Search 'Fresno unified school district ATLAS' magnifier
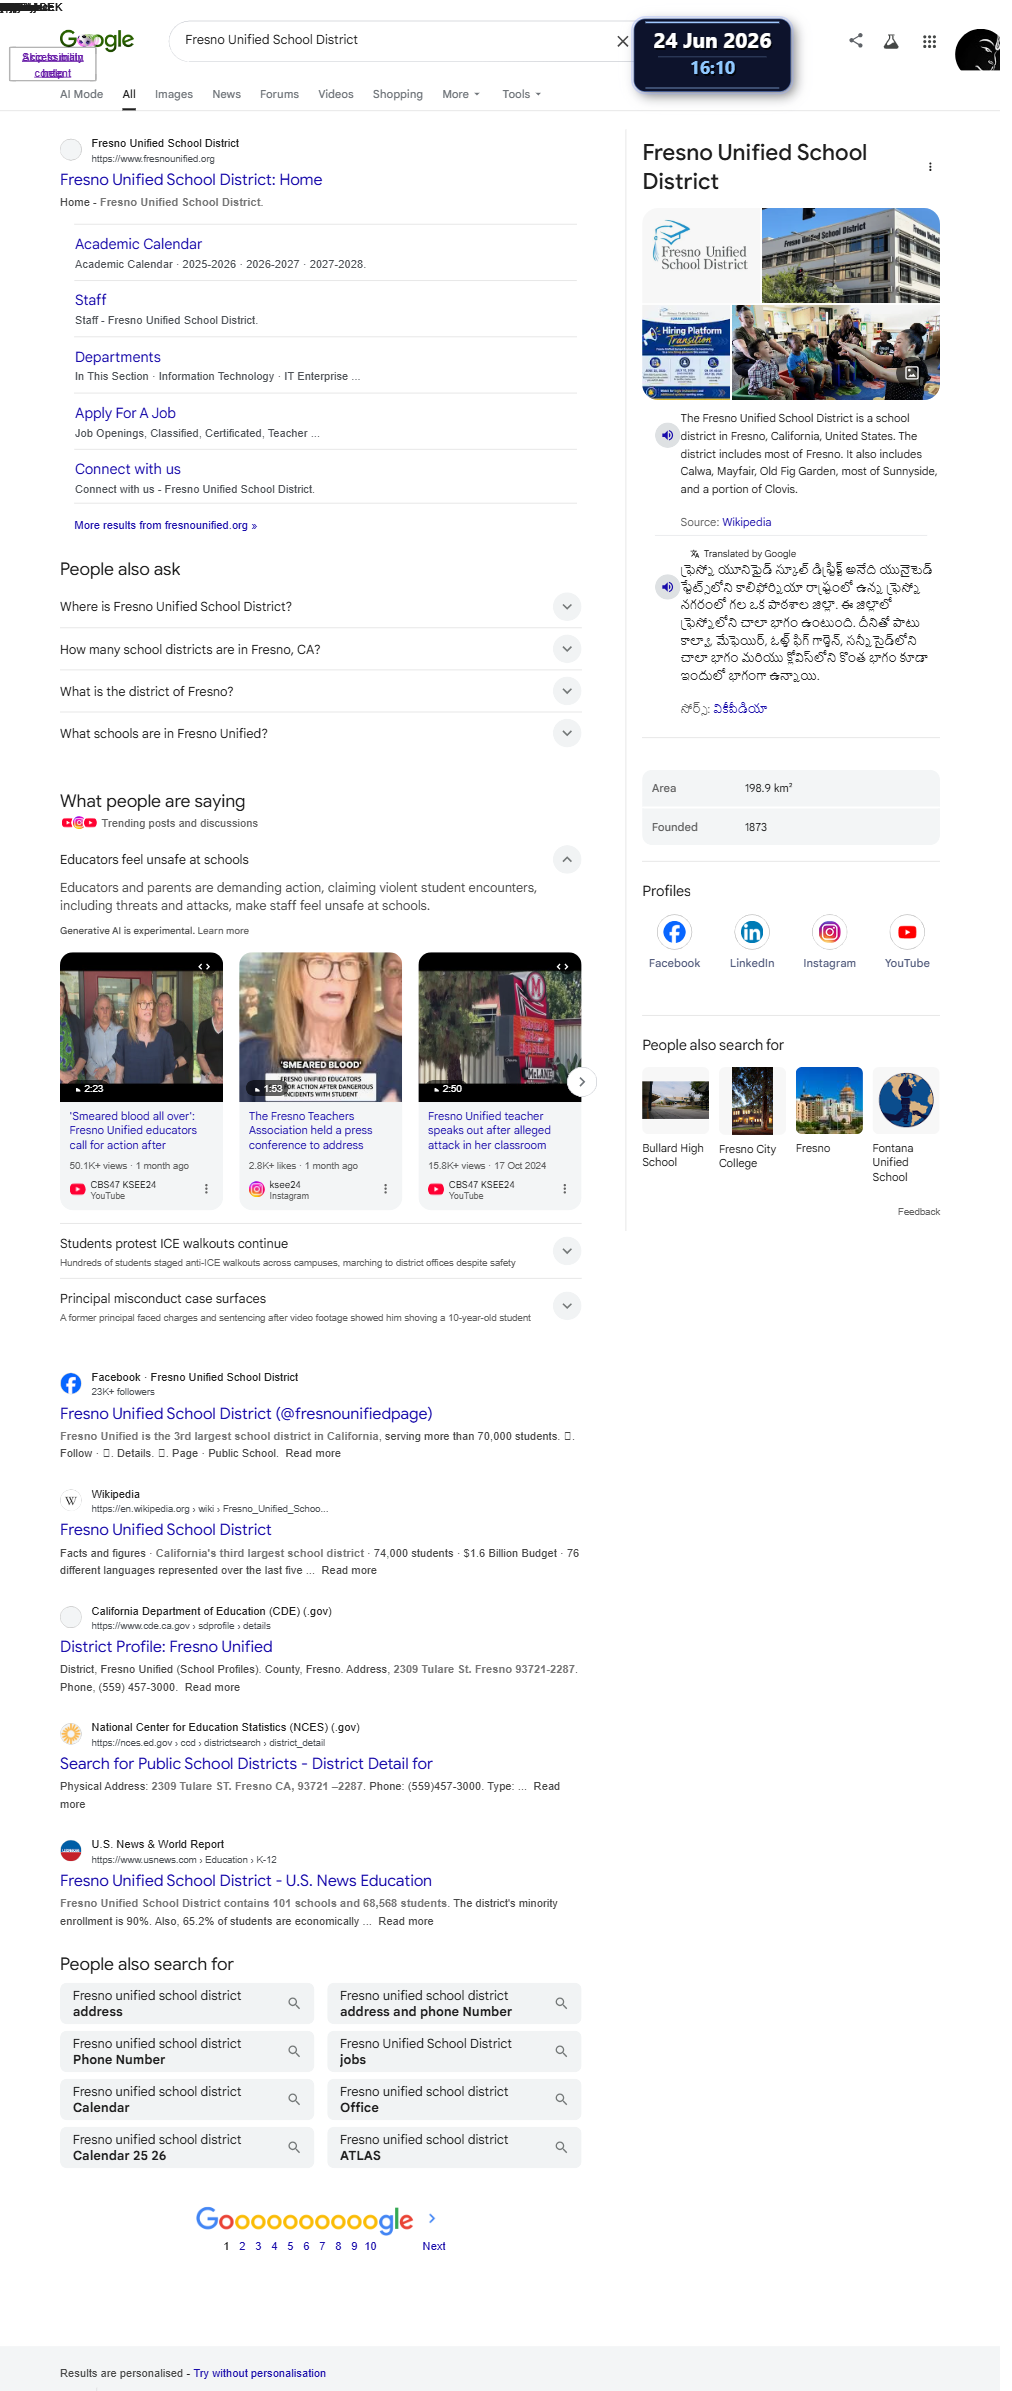Image resolution: width=1012 pixels, height=2391 pixels. click(x=561, y=2147)
